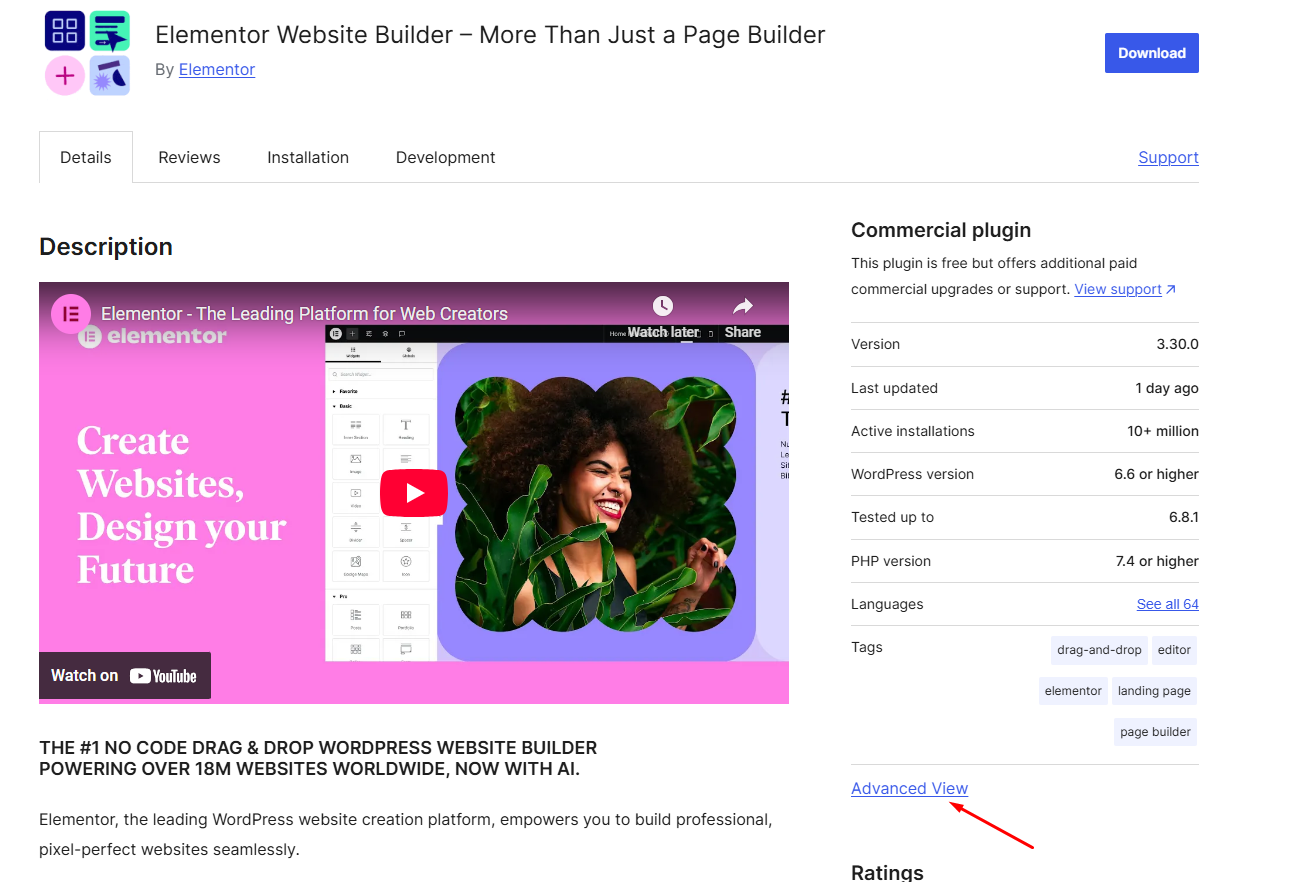Select the editor tag
Viewport: 1298px width, 882px height.
click(1174, 650)
